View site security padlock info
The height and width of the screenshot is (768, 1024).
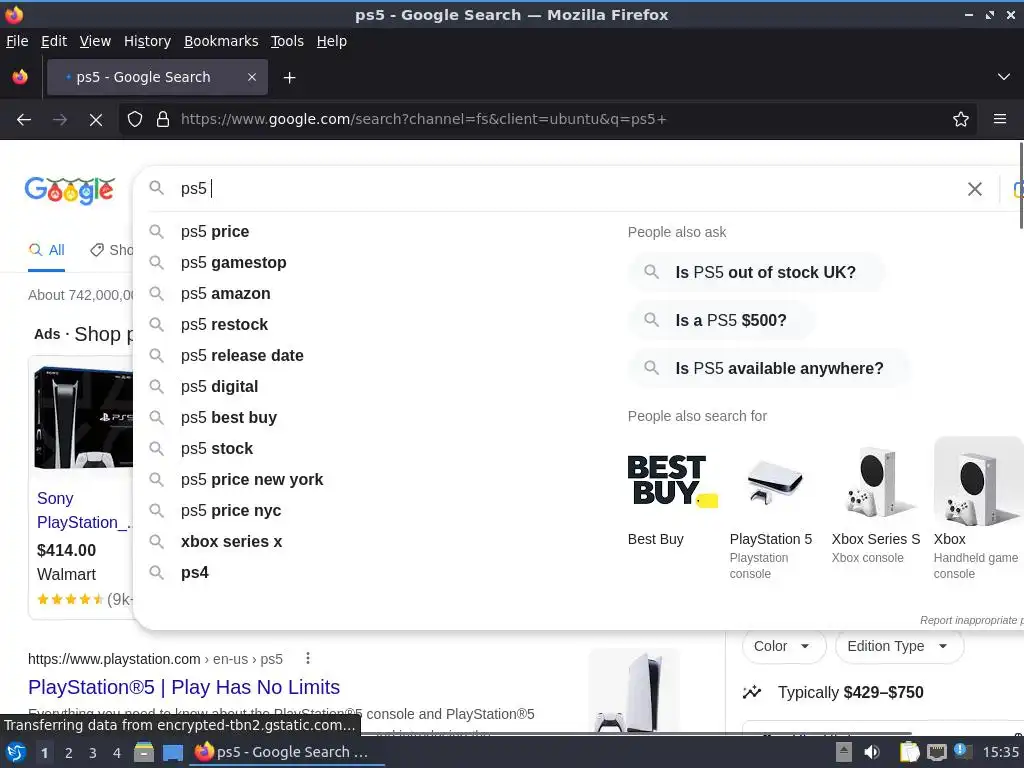pos(163,120)
